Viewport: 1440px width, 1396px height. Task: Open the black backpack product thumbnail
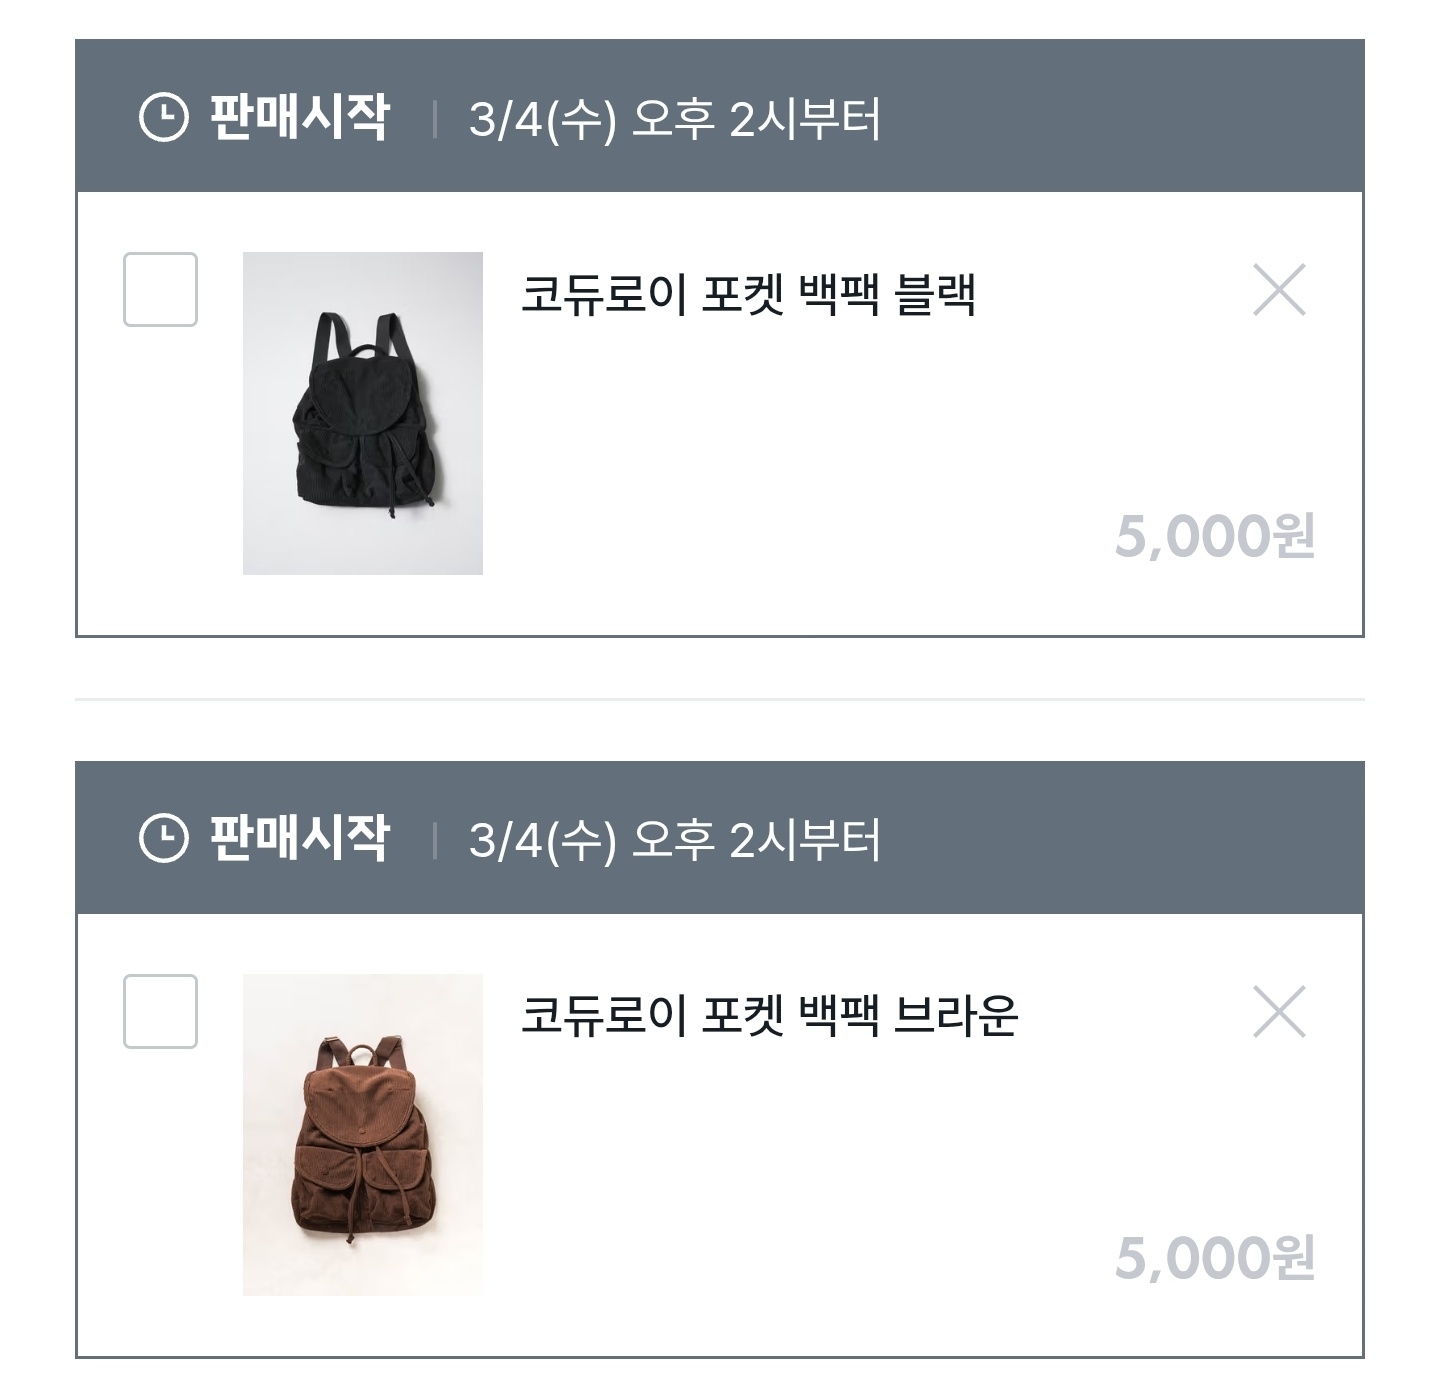[362, 413]
